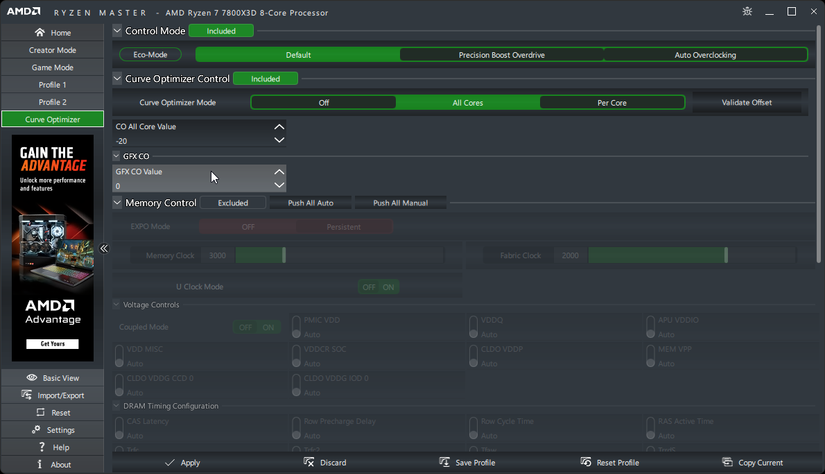Toggle Curve Optimizer Control Included button
Image resolution: width=825 pixels, height=474 pixels.
click(265, 79)
